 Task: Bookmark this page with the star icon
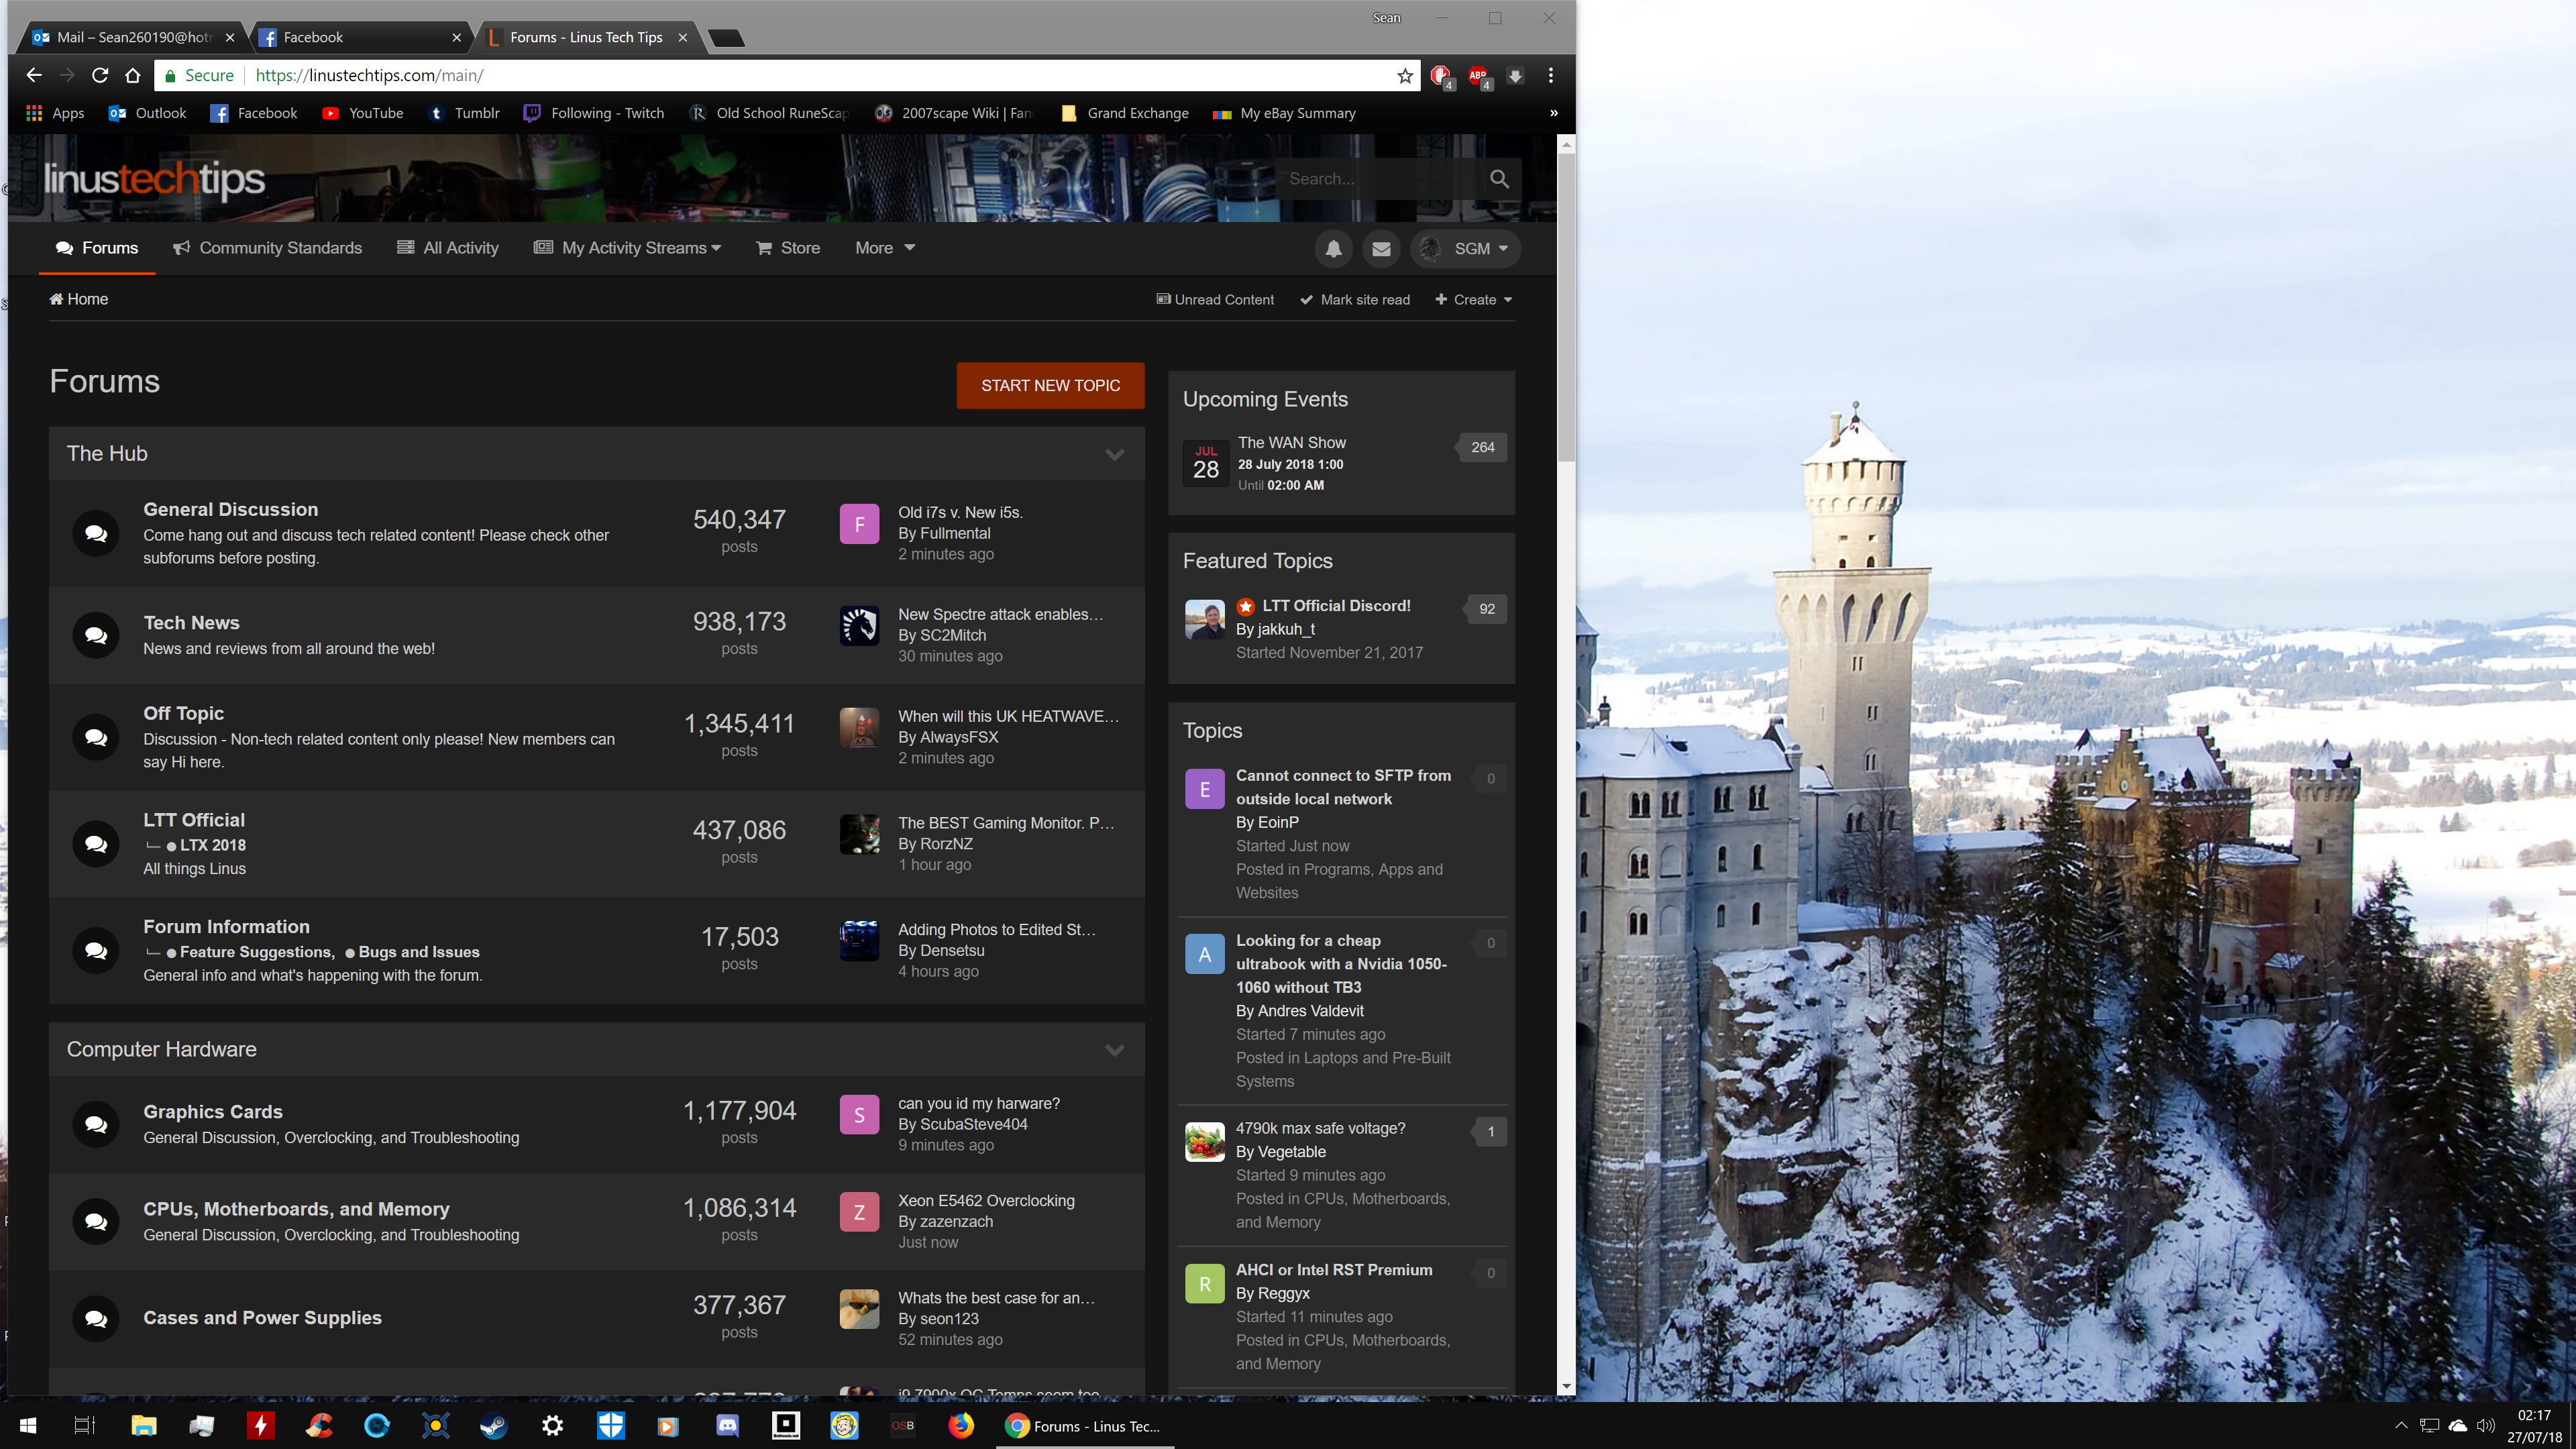[1405, 75]
